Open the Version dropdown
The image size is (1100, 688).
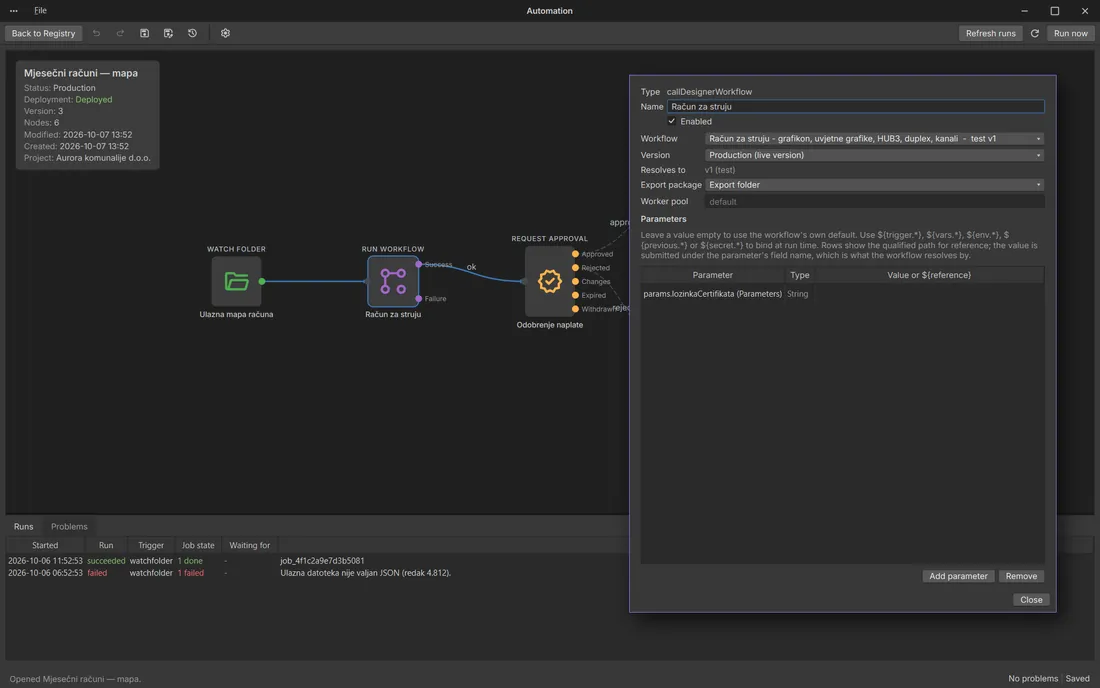[874, 155]
